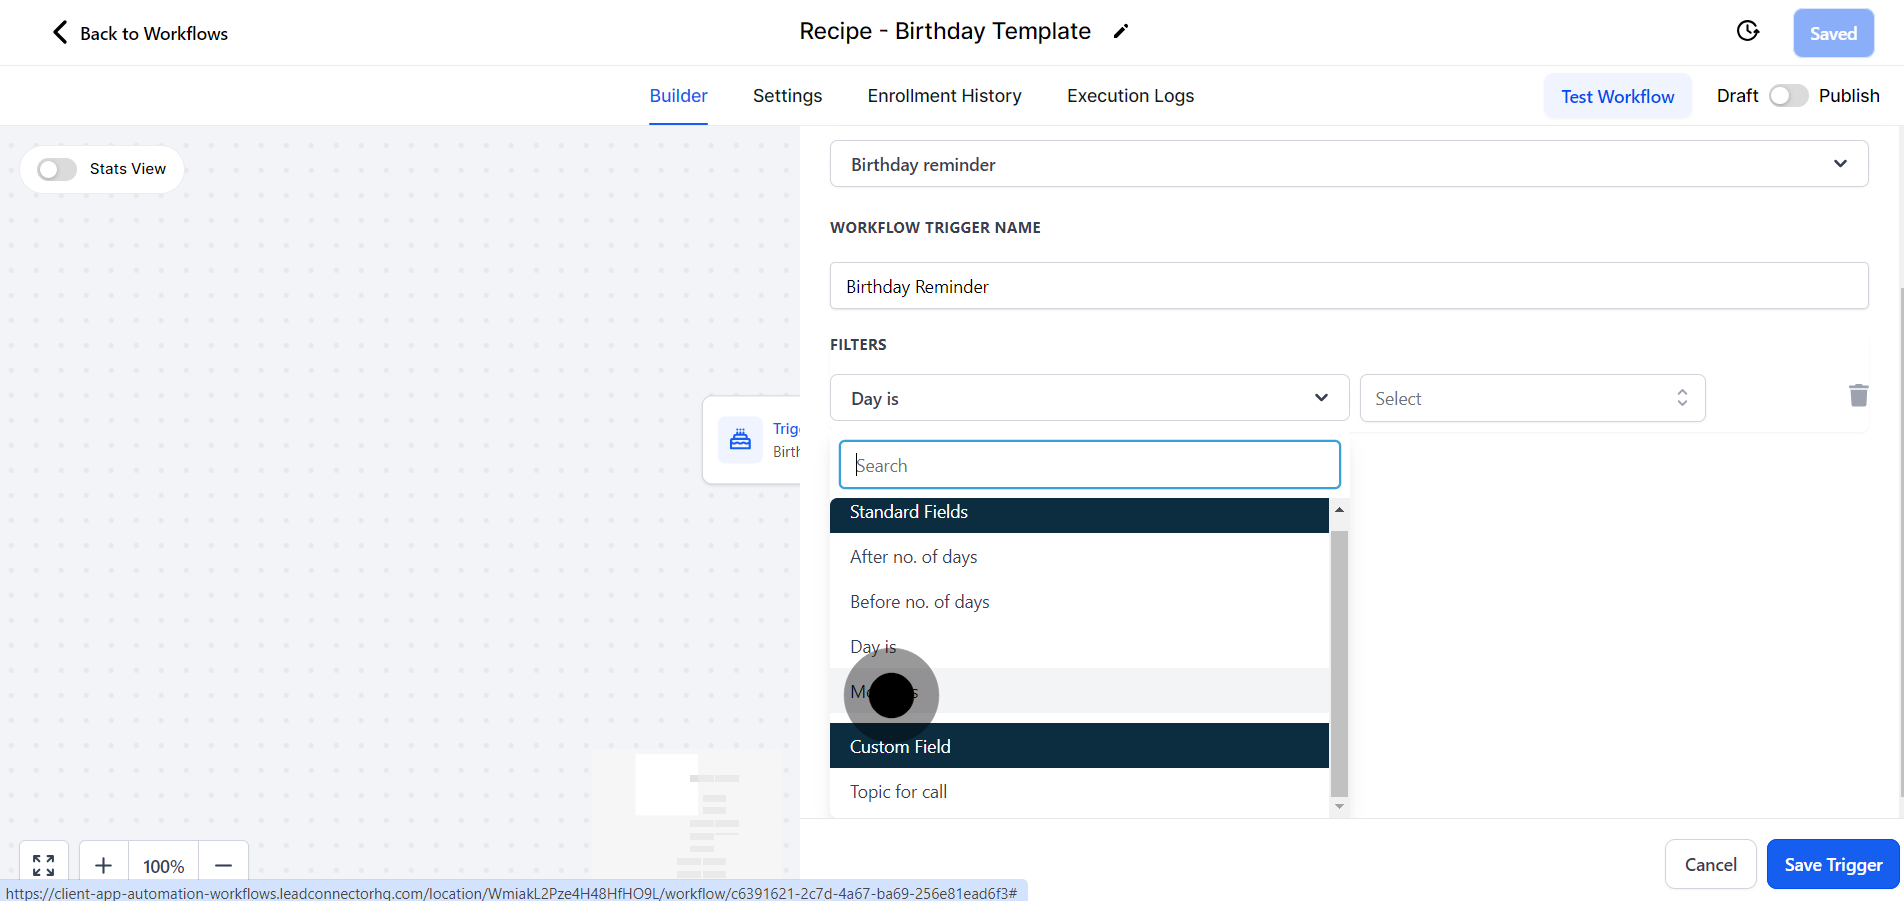Enable the Stats View toggle

click(x=57, y=169)
